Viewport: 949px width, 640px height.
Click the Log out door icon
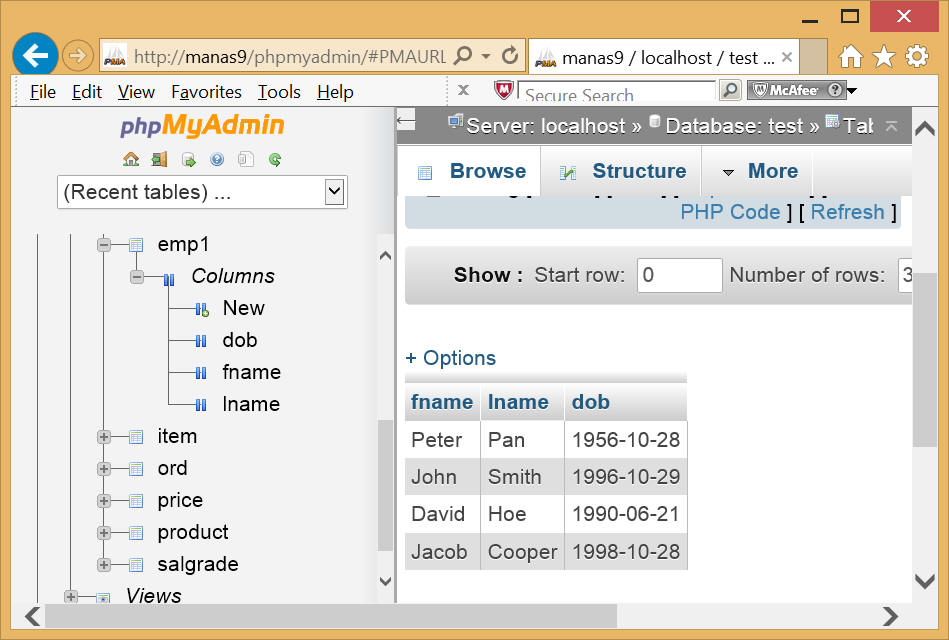[159, 159]
